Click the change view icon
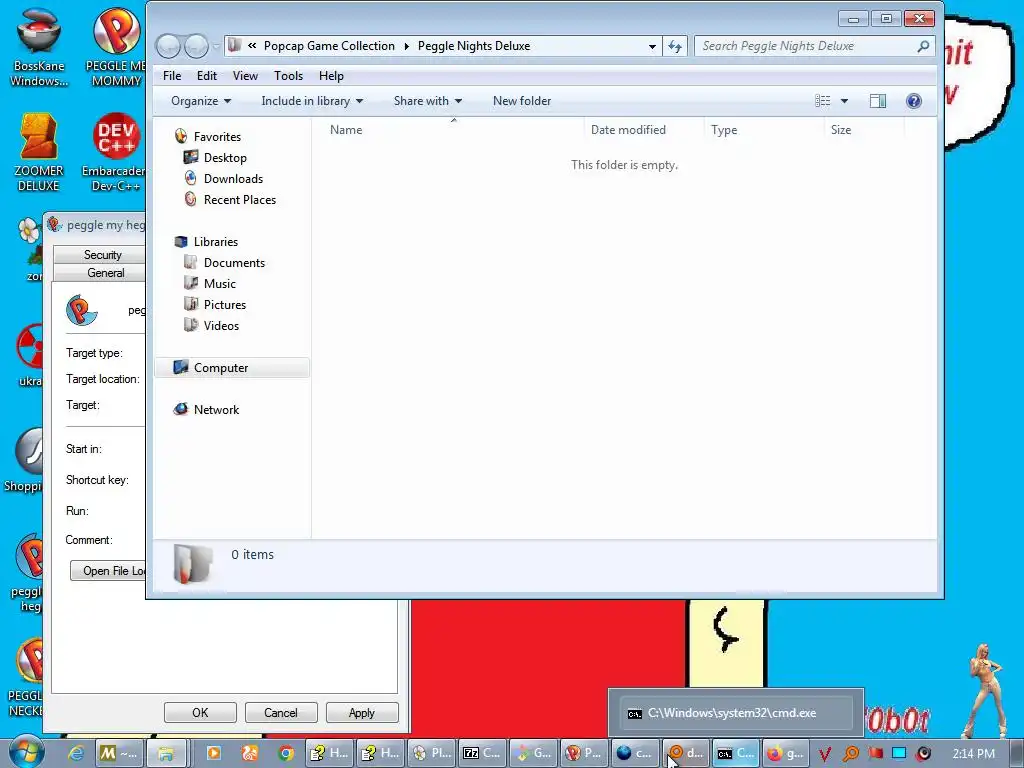 [x=823, y=101]
